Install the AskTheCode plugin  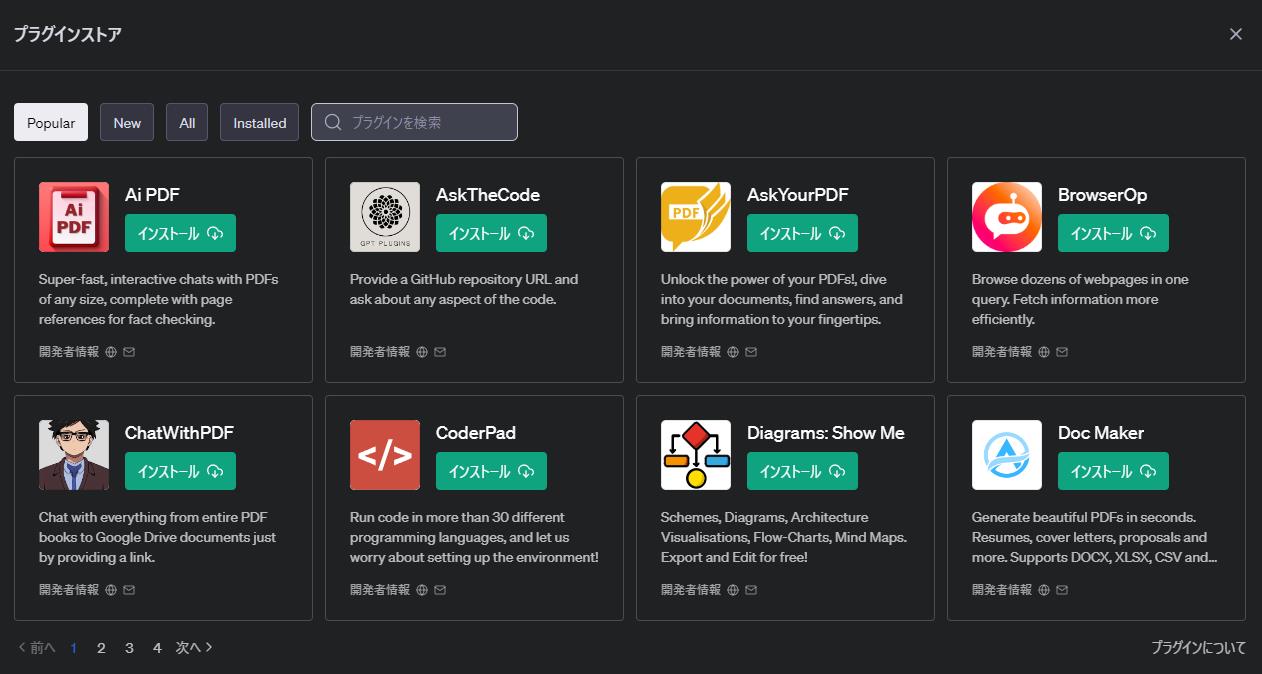(491, 233)
